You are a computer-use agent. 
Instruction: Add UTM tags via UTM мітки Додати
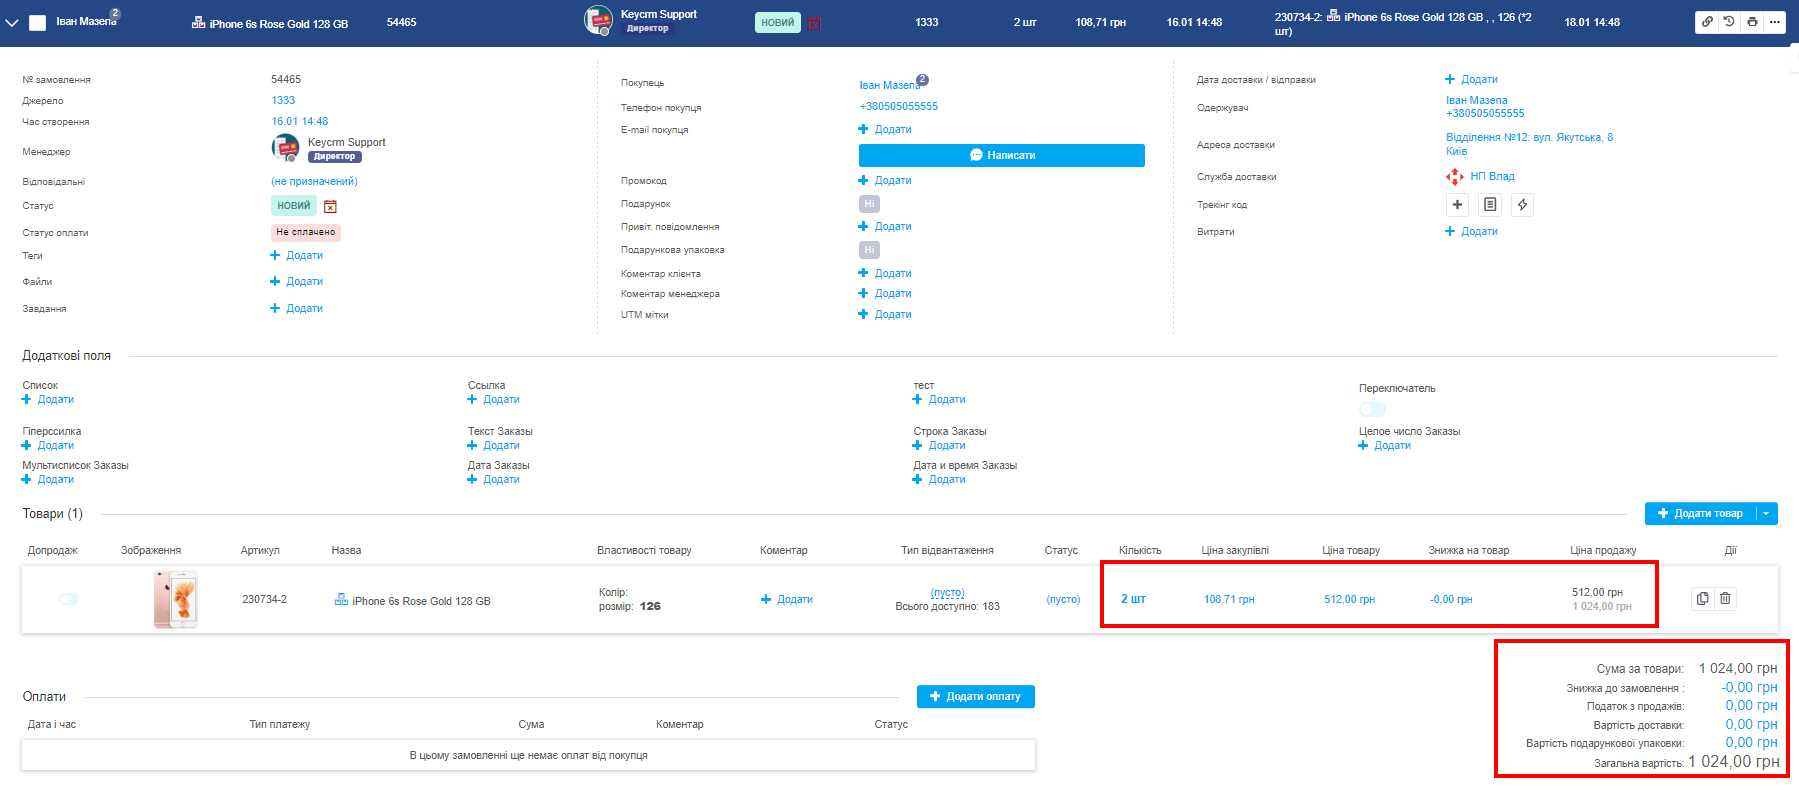[885, 314]
